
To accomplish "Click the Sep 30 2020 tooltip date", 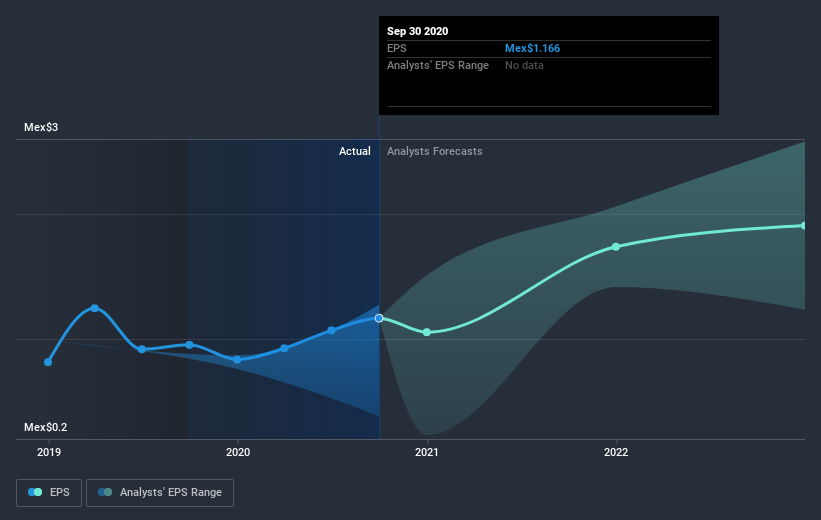I will pyautogui.click(x=417, y=31).
